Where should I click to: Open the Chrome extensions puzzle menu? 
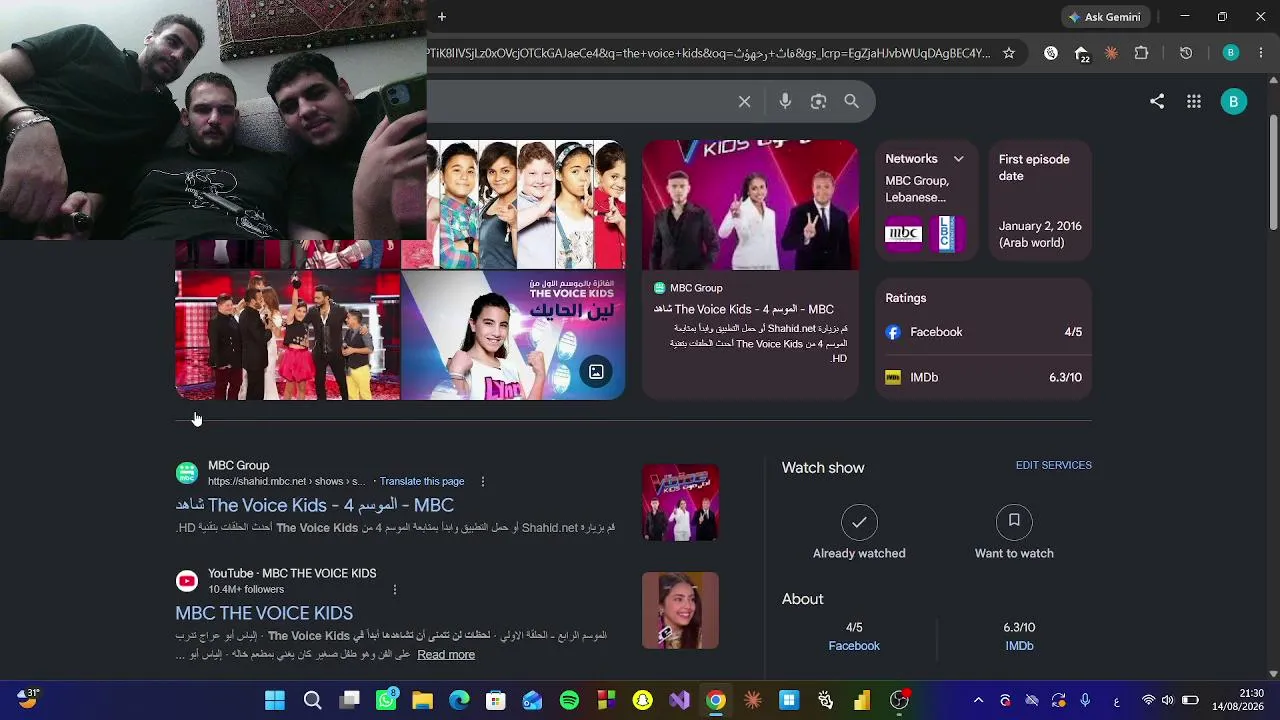pyautogui.click(x=1141, y=53)
